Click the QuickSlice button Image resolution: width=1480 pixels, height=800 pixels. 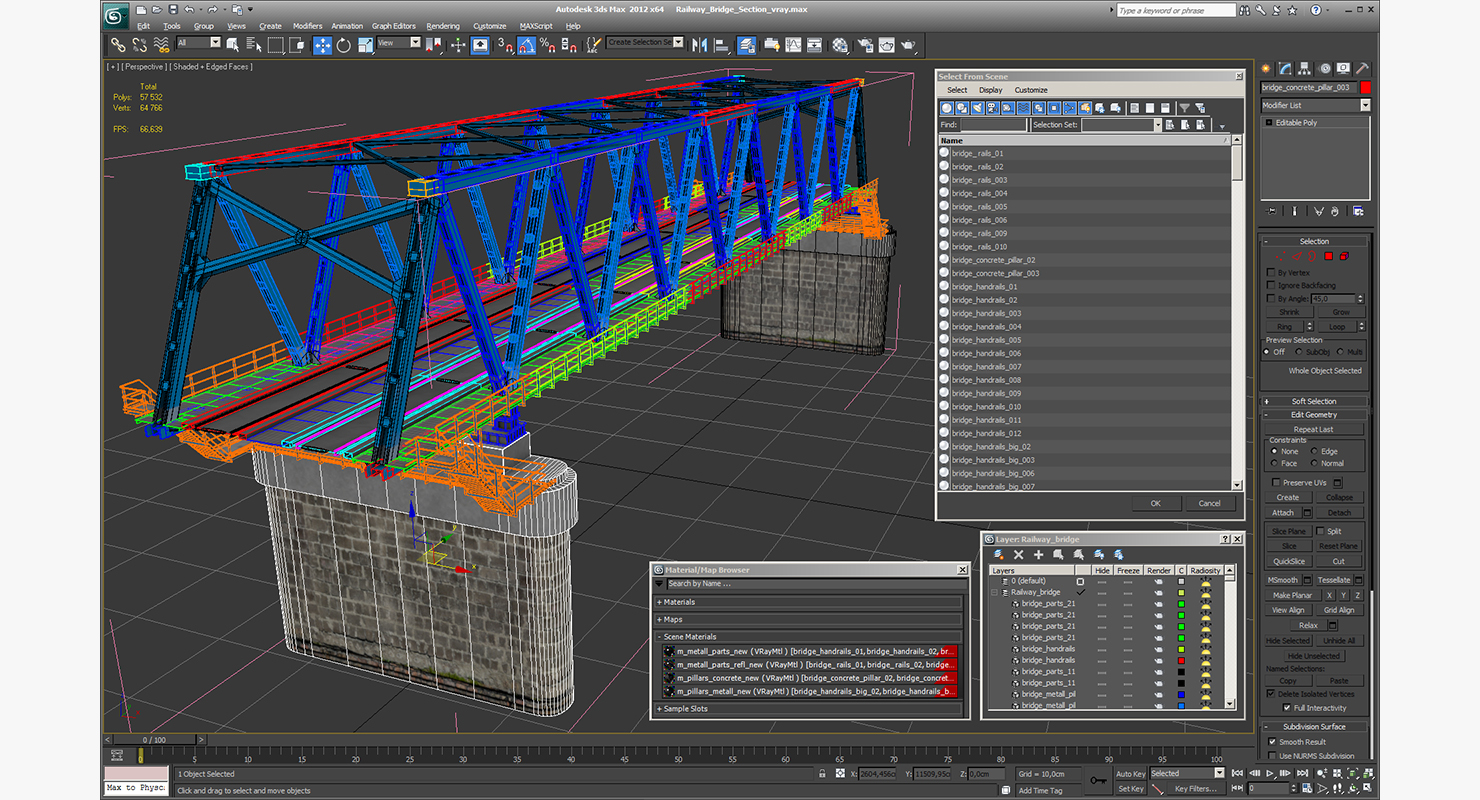(x=1289, y=561)
